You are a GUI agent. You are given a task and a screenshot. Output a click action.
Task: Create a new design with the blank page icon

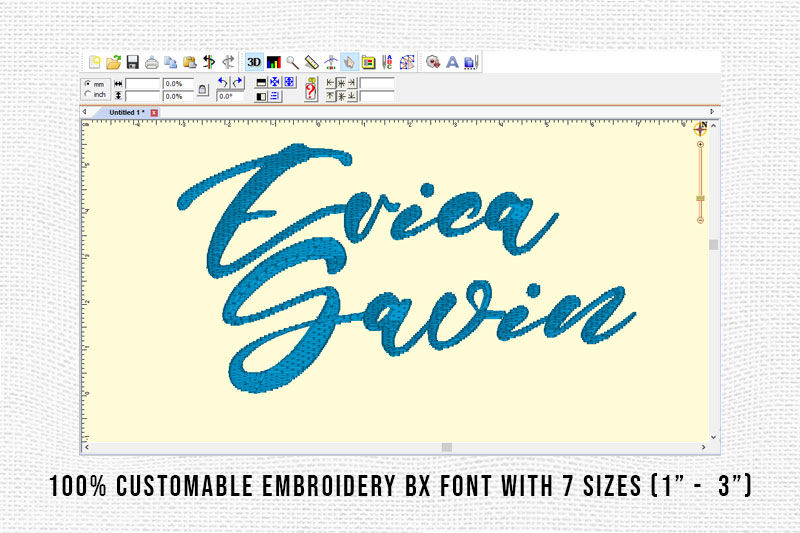pos(95,62)
